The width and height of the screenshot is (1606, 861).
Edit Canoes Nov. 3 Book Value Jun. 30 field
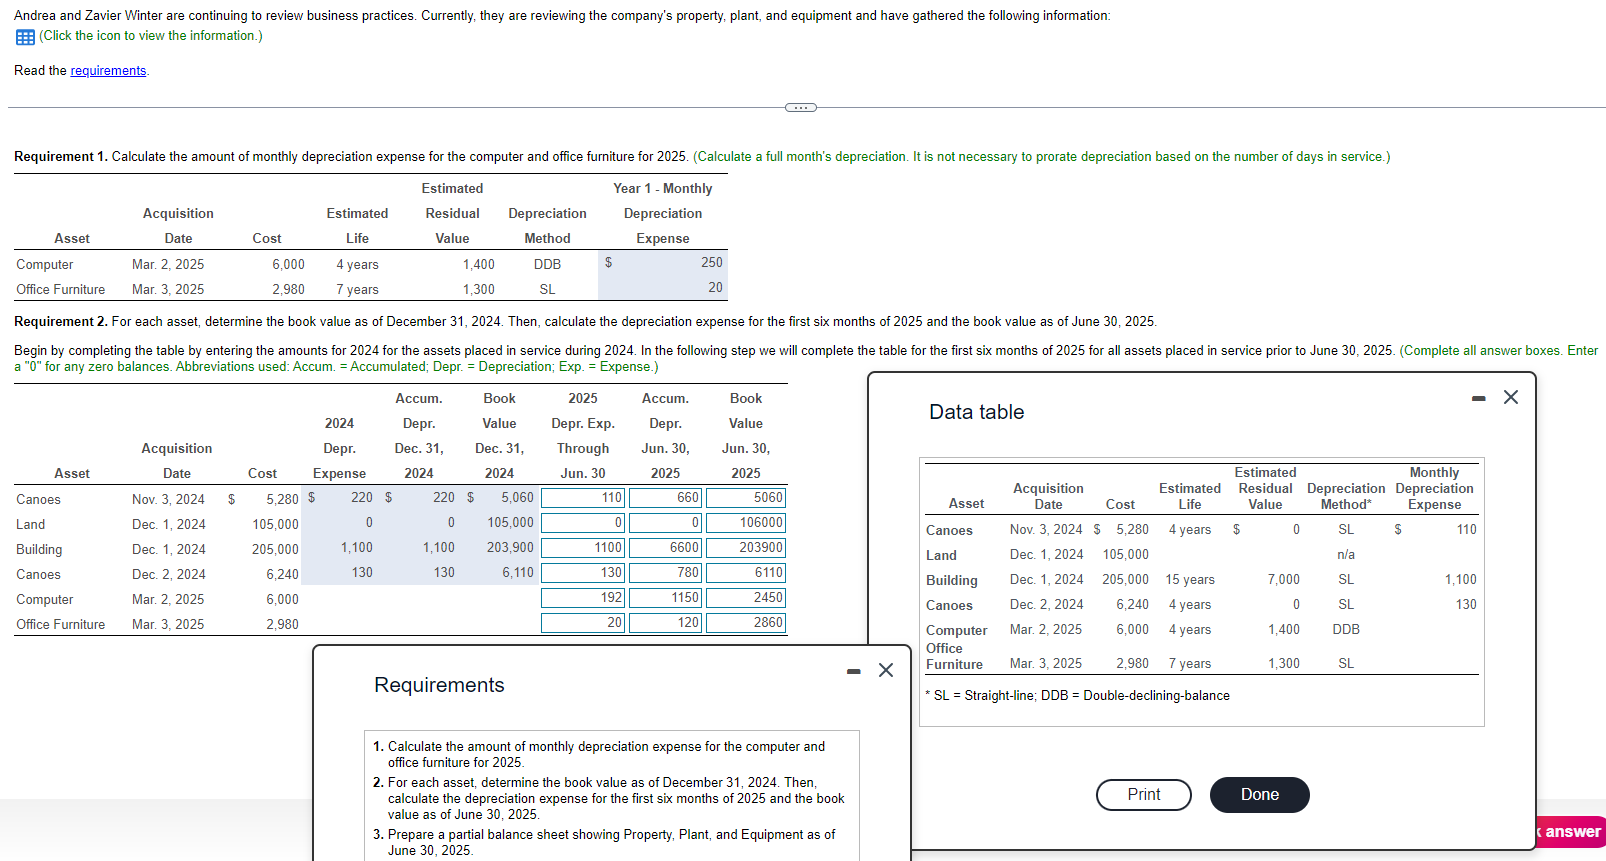click(746, 498)
